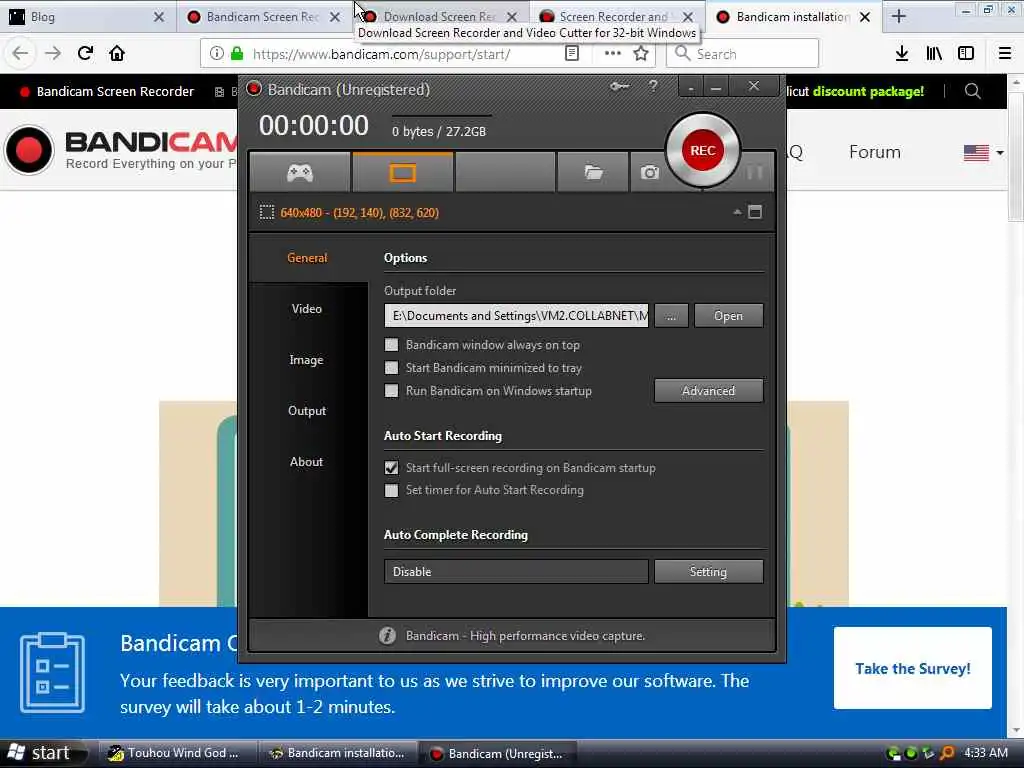Toggle the Firefox sidebar icon
This screenshot has height=768, width=1024.
point(966,54)
